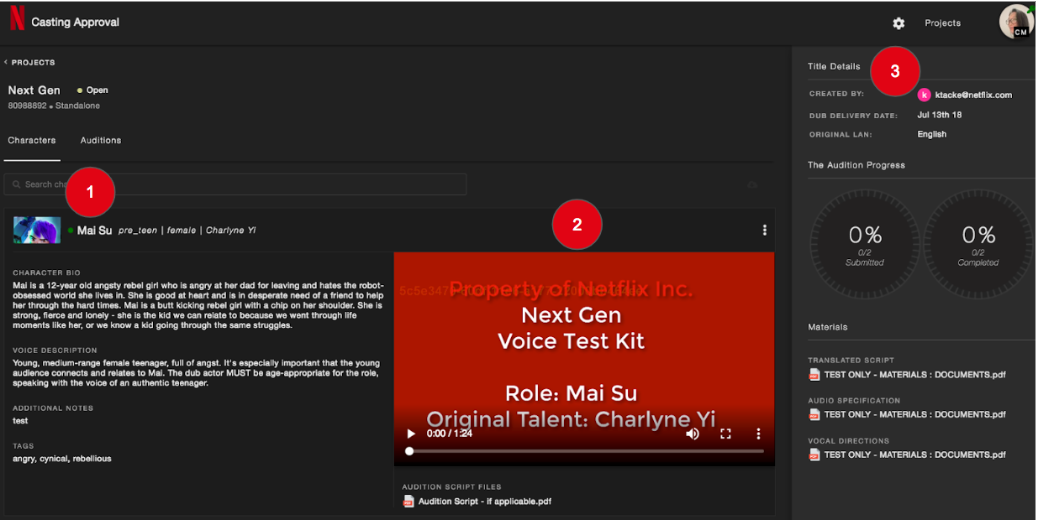1037x520 pixels.
Task: Click the 80988892 Standalone project ID
Action: point(54,106)
